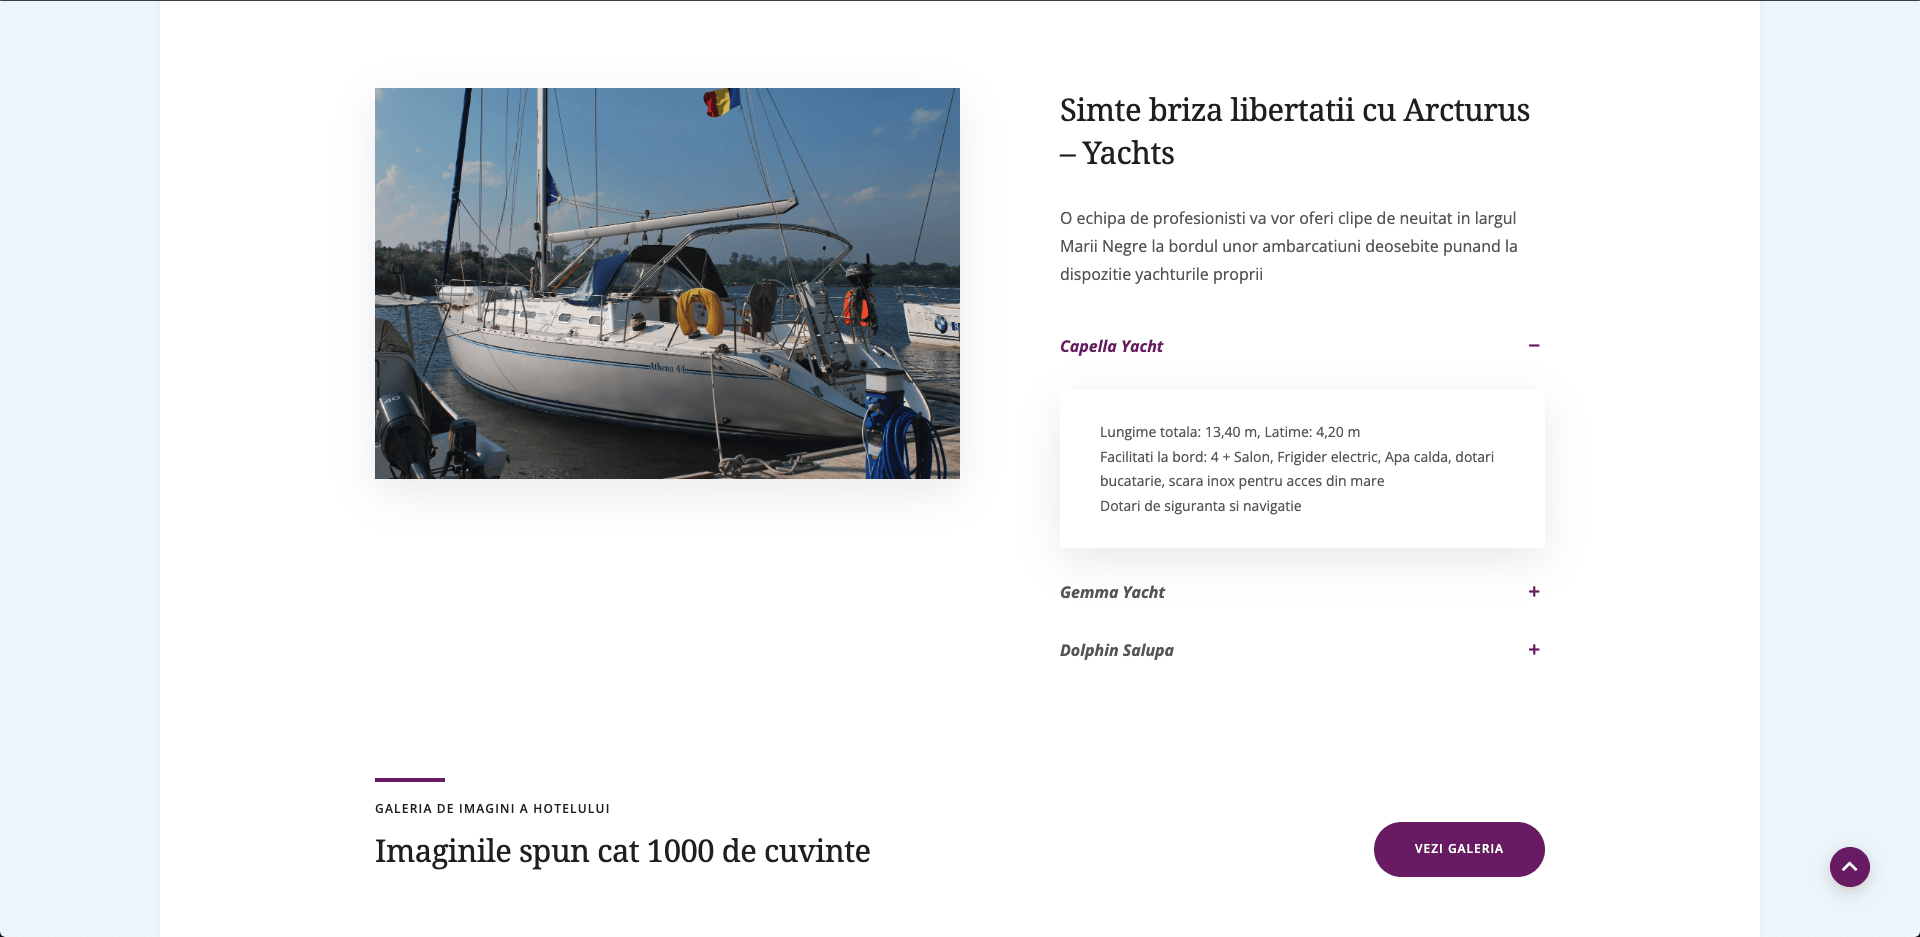Click the GALERIA DE IMAGINI A HOTELULUI label
The image size is (1920, 937).
[492, 808]
